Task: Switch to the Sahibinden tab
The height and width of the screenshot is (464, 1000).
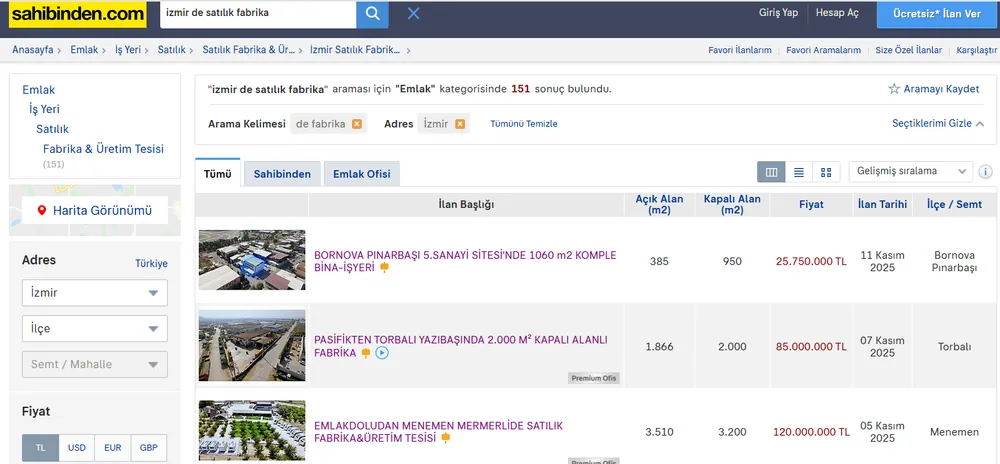Action: point(282,174)
